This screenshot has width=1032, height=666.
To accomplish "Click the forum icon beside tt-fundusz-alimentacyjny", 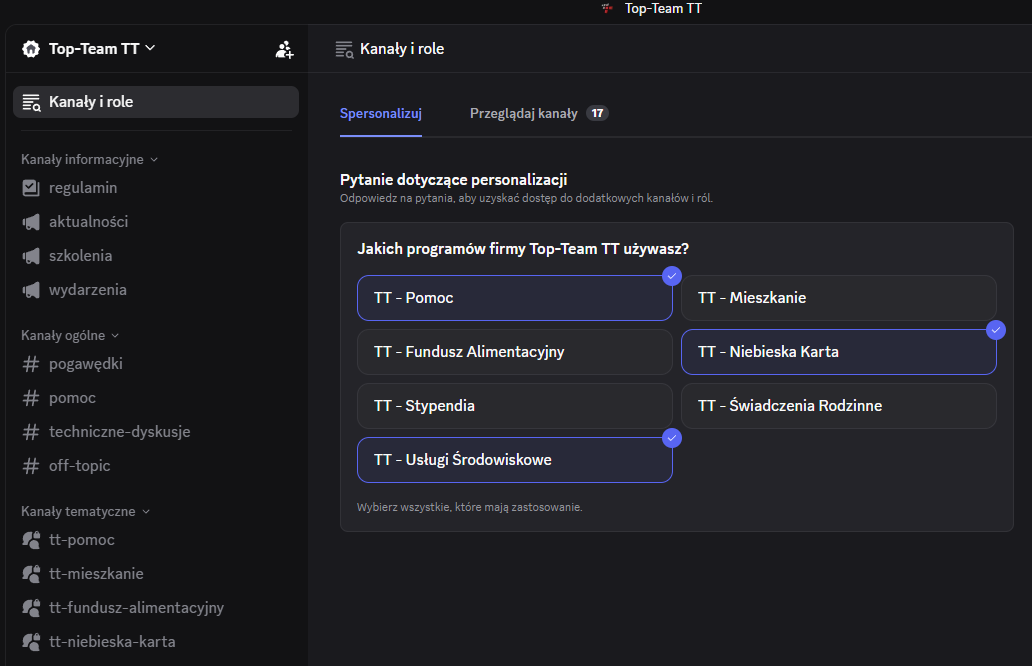I will [x=31, y=607].
